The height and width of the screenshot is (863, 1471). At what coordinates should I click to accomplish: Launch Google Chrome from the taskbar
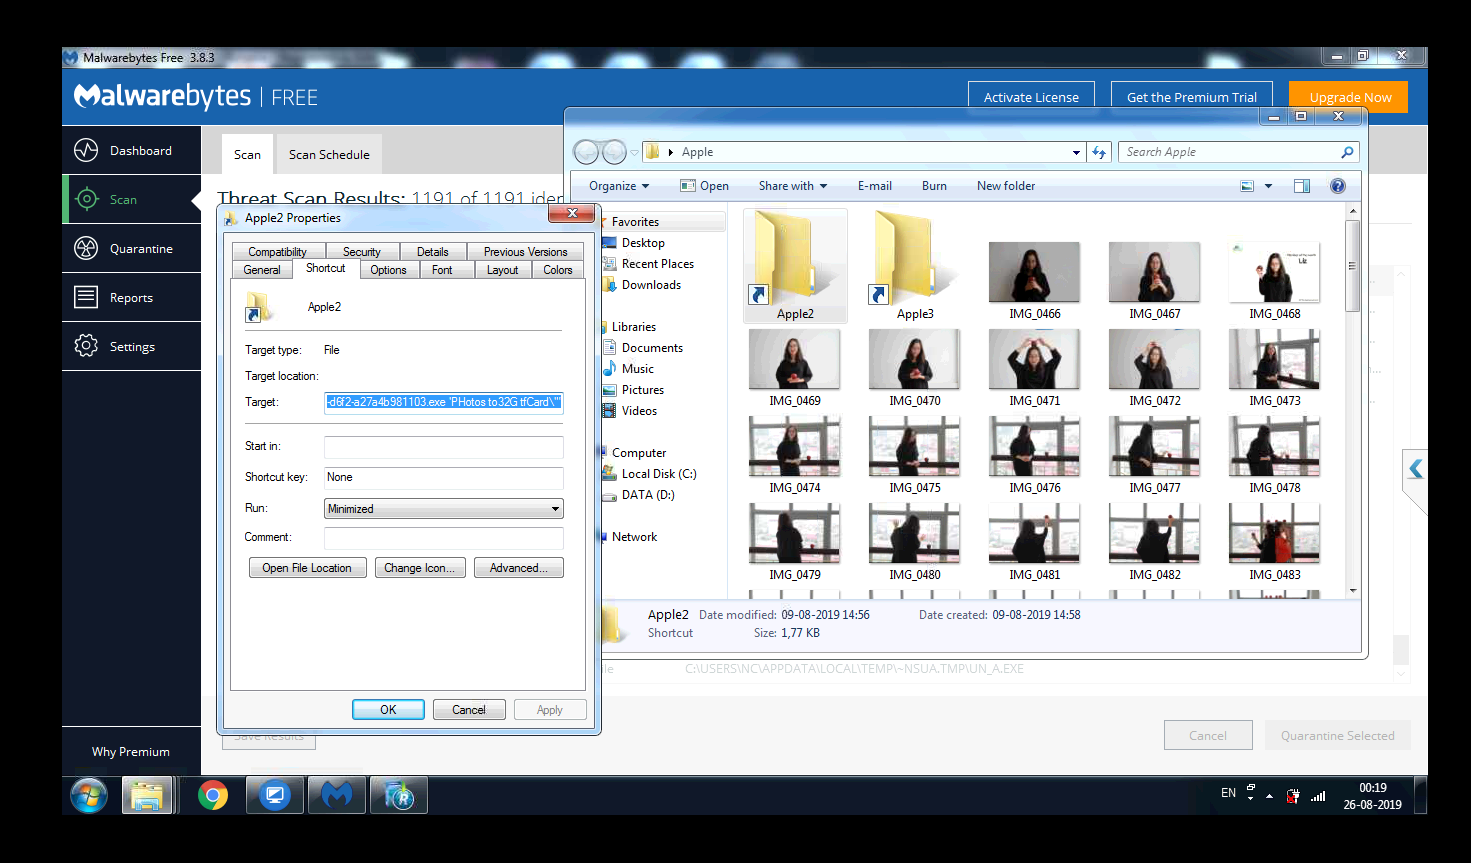pos(213,796)
